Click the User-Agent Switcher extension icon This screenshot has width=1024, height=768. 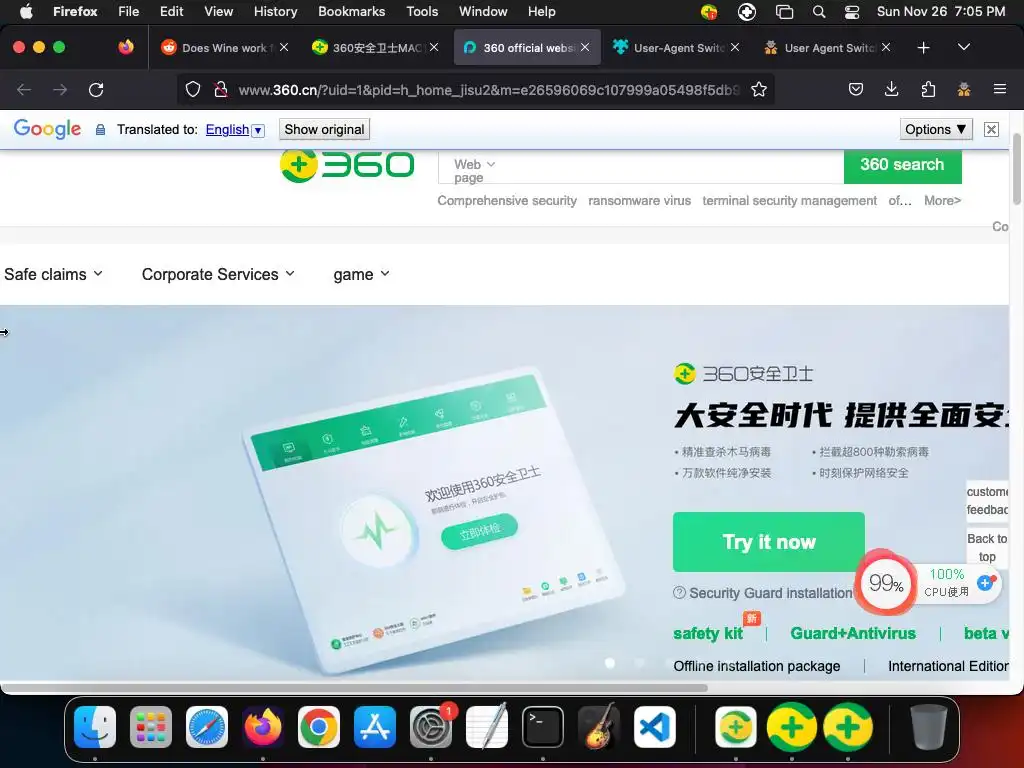964,89
